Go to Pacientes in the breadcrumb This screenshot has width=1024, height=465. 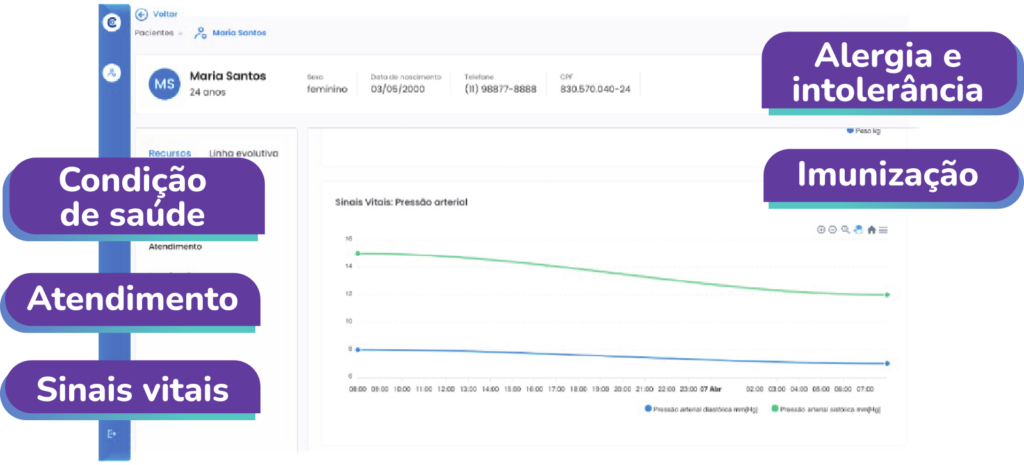click(154, 33)
